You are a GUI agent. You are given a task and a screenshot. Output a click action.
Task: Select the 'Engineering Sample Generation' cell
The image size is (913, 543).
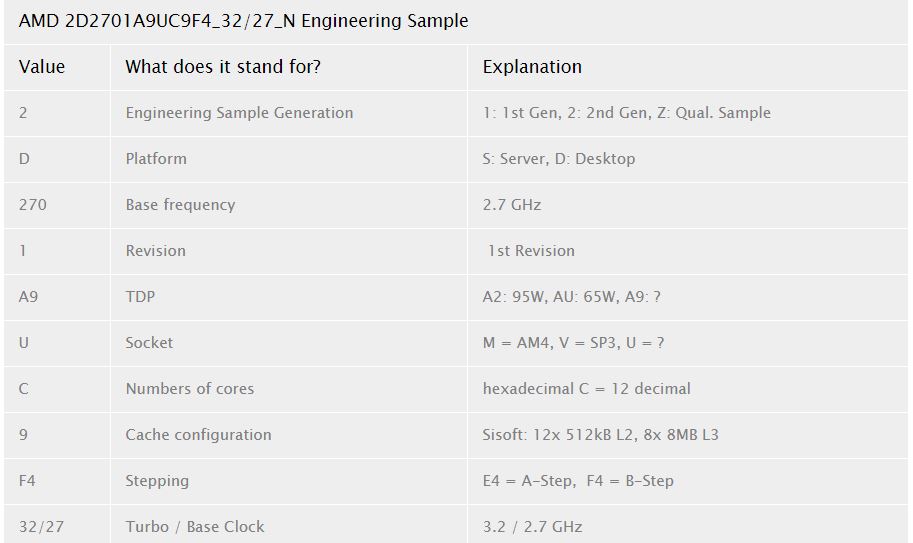pos(239,113)
